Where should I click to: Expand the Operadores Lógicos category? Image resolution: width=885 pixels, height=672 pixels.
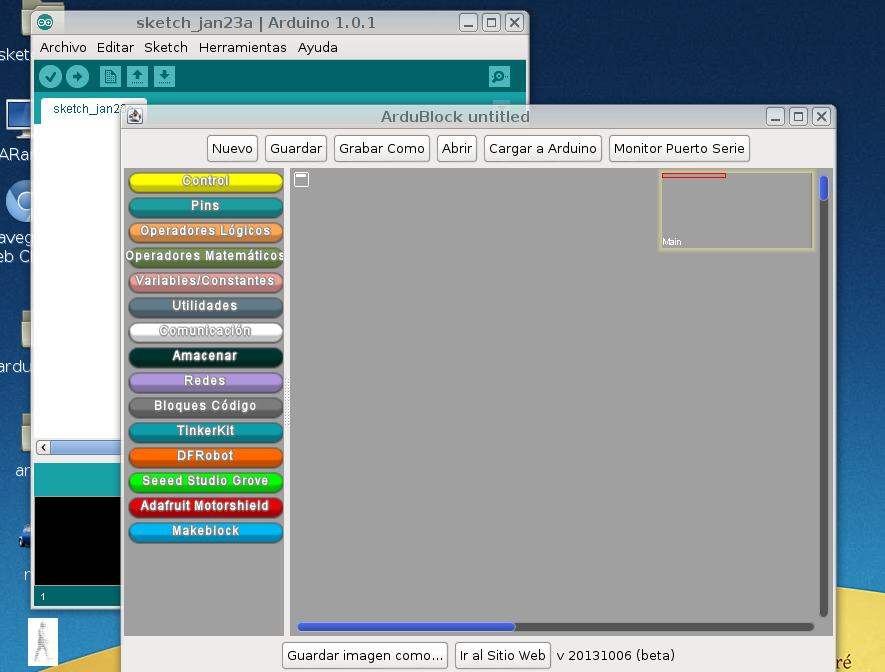[205, 231]
